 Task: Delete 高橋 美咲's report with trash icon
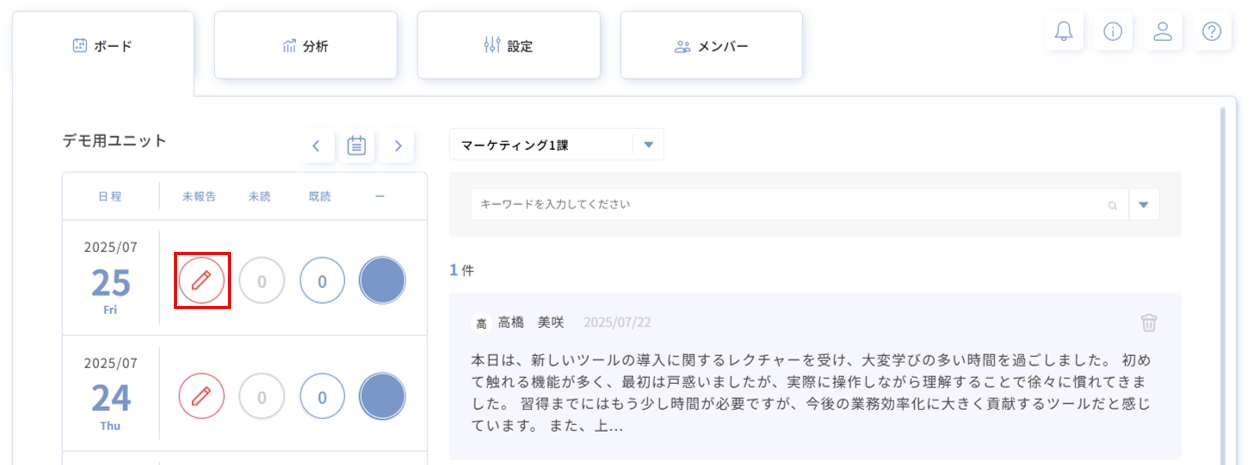(x=1149, y=322)
